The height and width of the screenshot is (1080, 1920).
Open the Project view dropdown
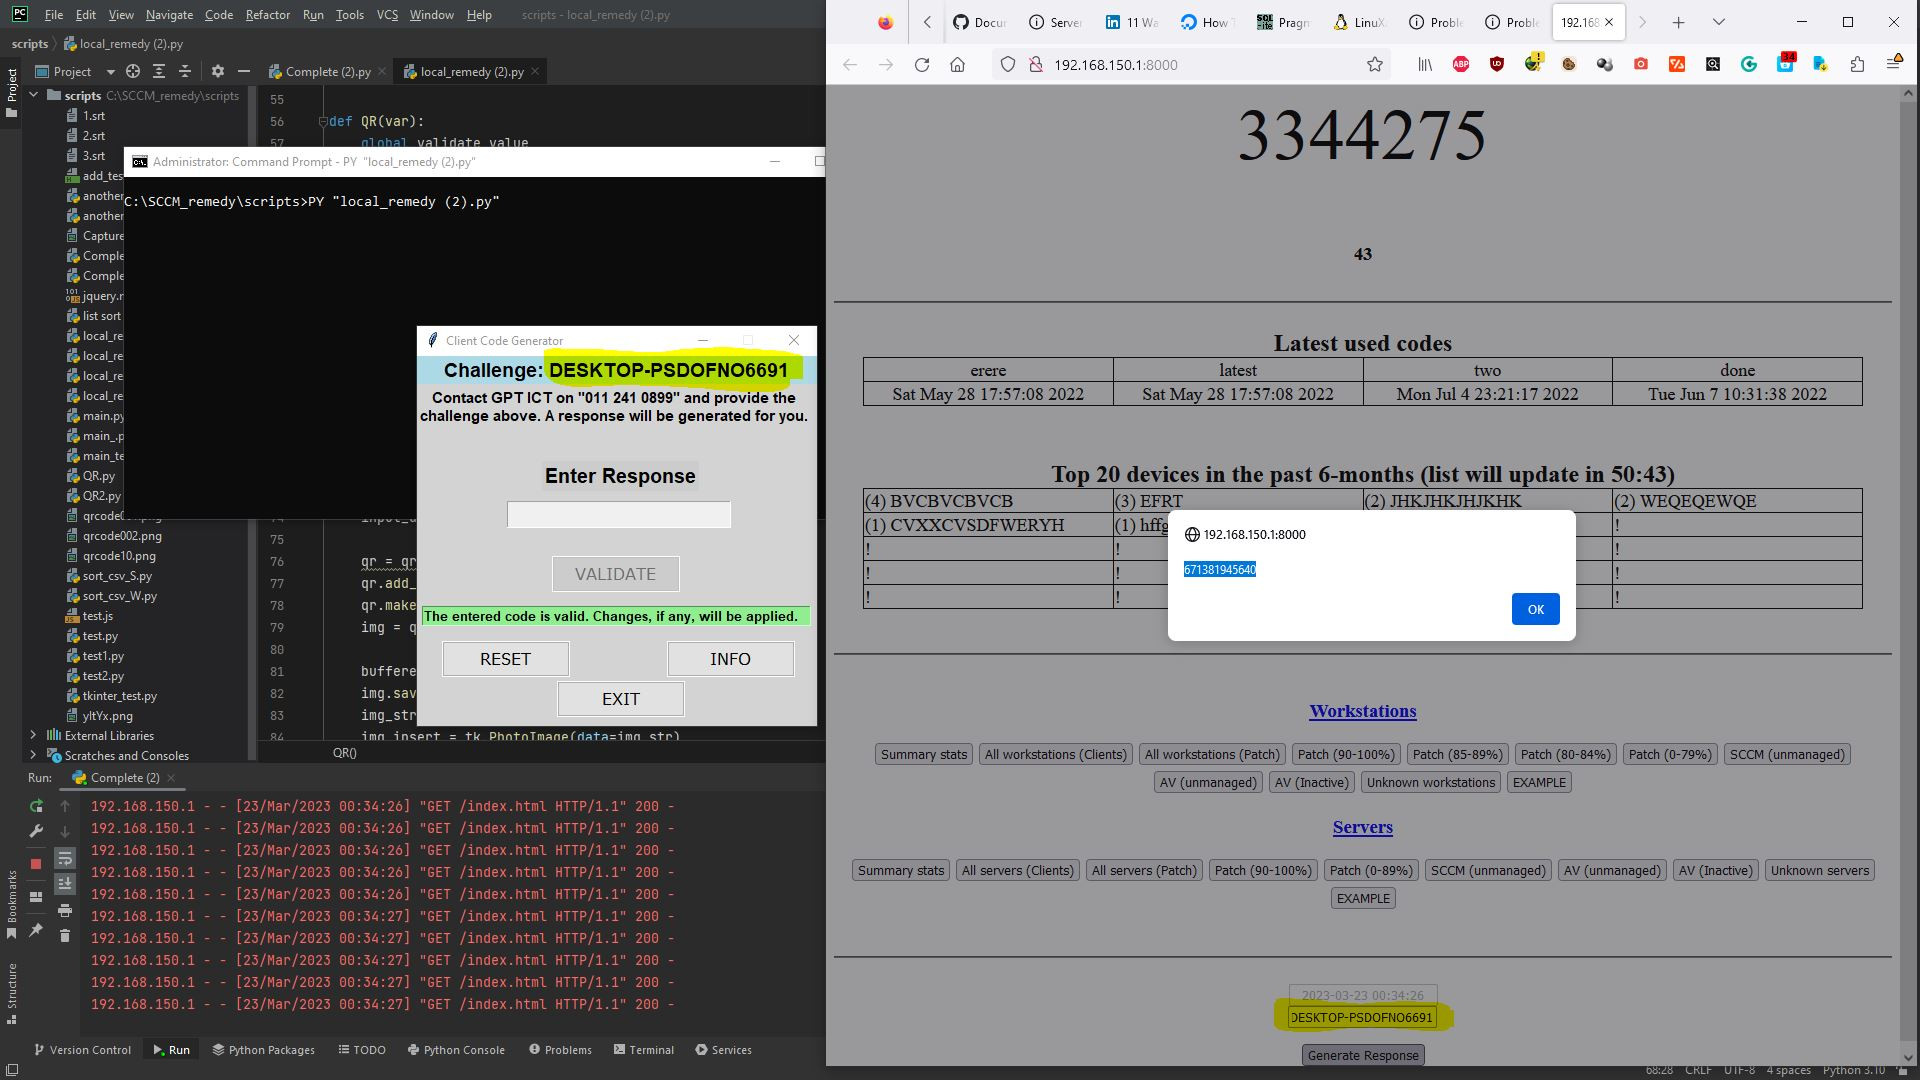110,71
